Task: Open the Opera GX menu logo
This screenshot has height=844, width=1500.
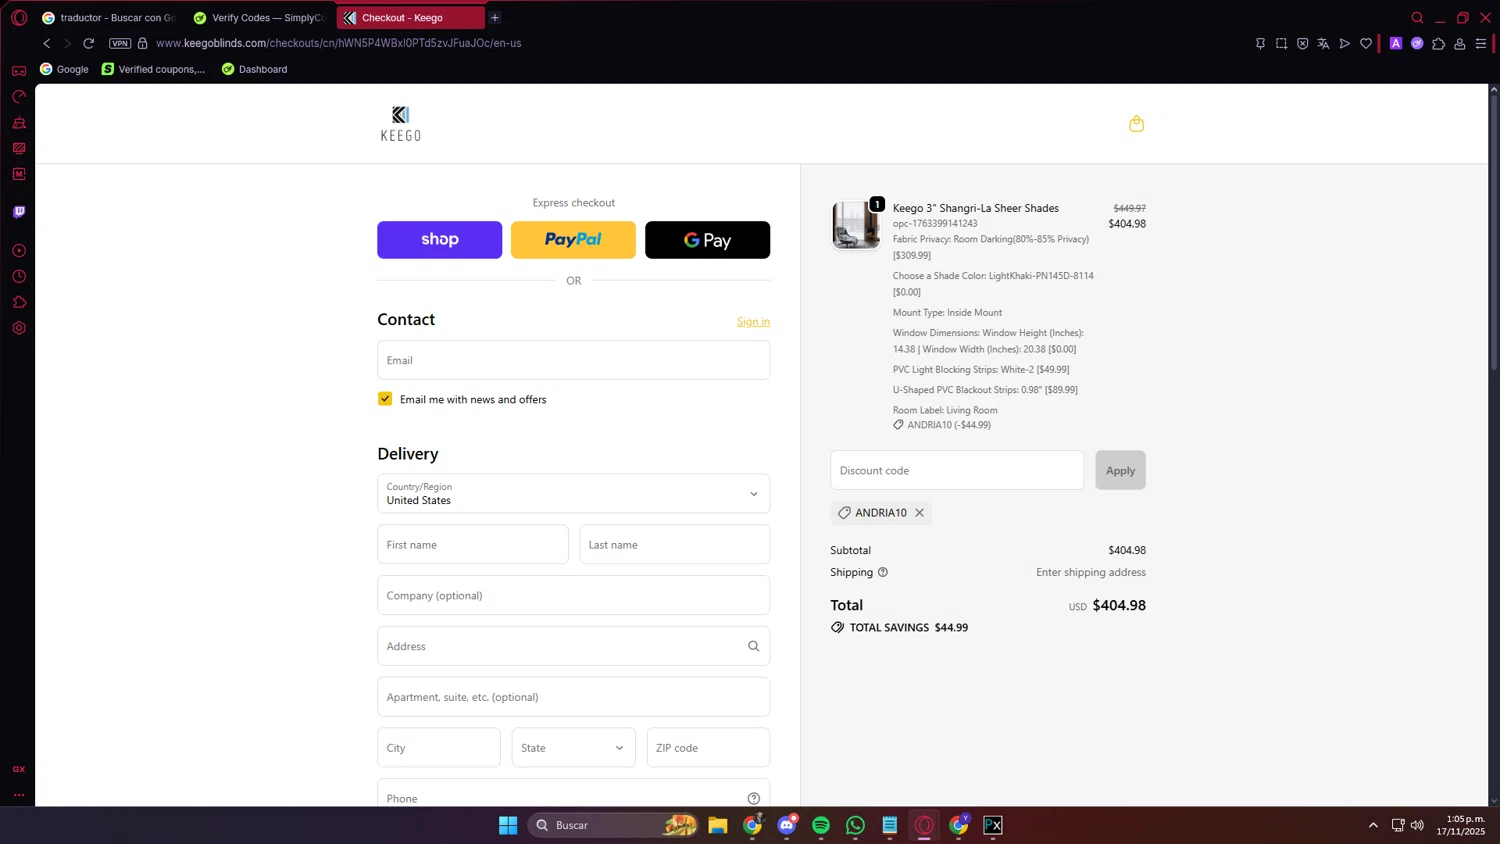Action: tap(19, 18)
